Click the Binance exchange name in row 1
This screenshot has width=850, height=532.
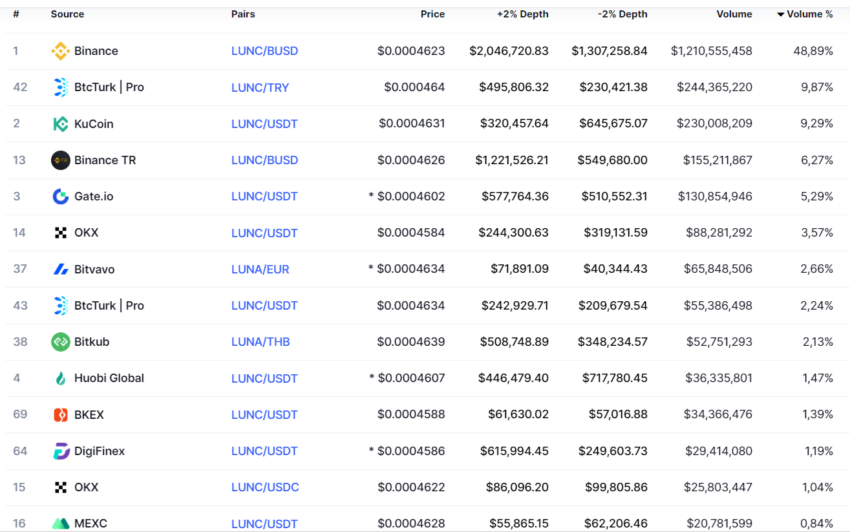click(96, 51)
